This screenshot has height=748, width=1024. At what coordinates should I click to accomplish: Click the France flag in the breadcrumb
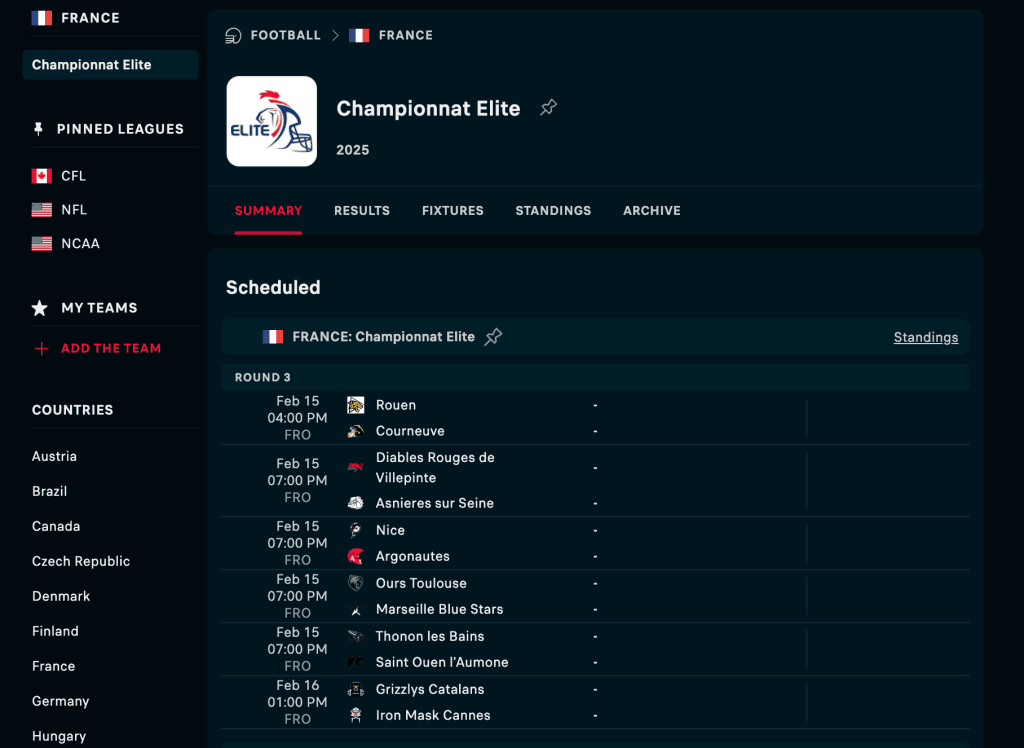359,35
